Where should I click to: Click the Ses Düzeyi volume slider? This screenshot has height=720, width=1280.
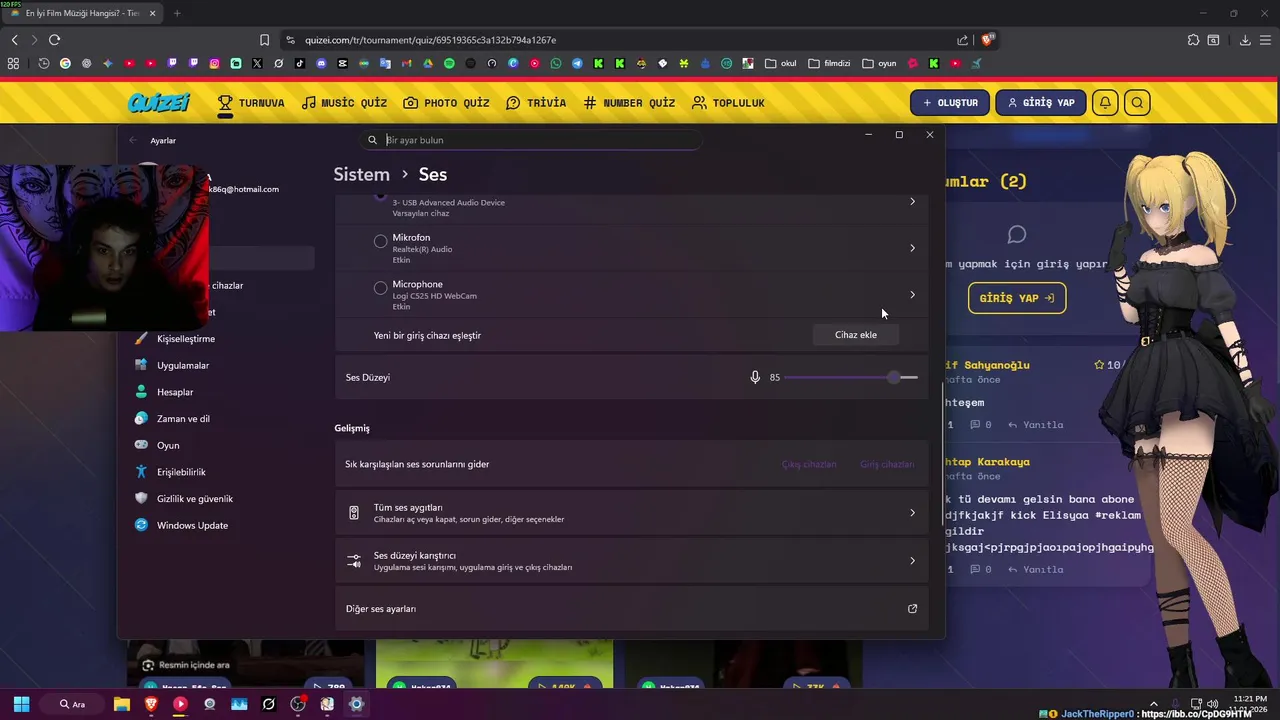pos(851,377)
